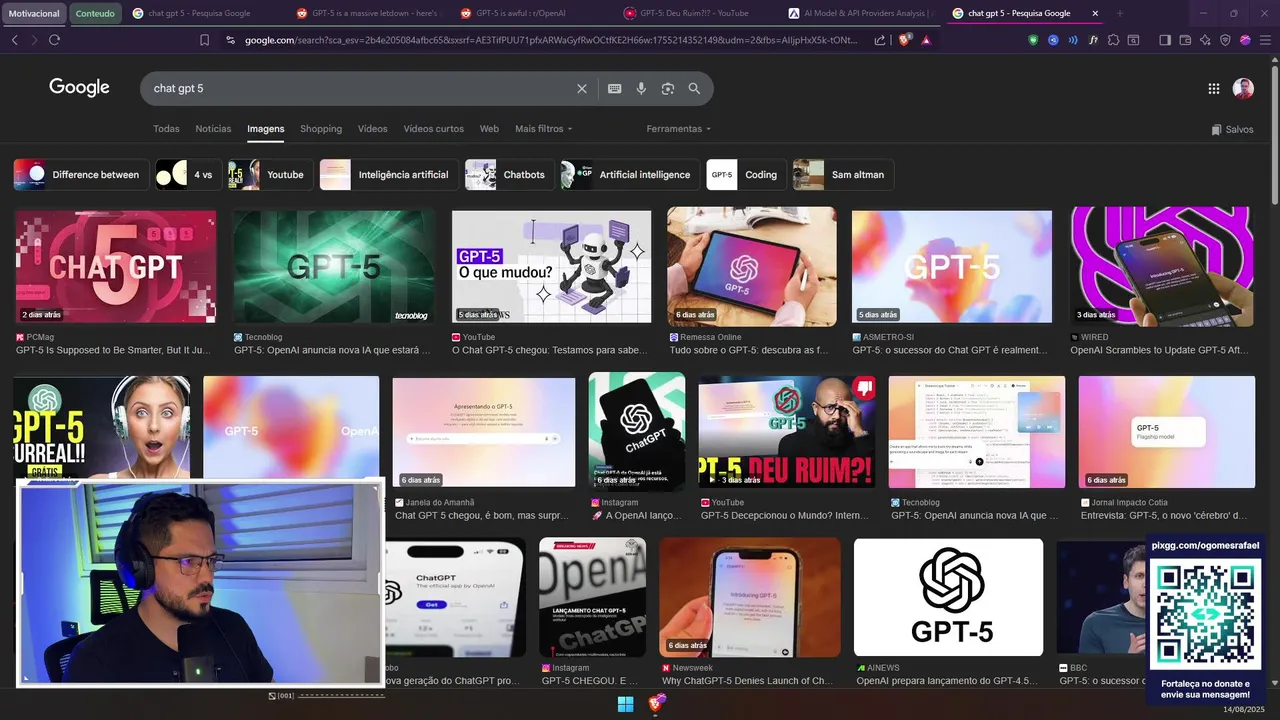The height and width of the screenshot is (720, 1280).
Task: Search by image with the Google Lens icon
Action: click(x=668, y=88)
